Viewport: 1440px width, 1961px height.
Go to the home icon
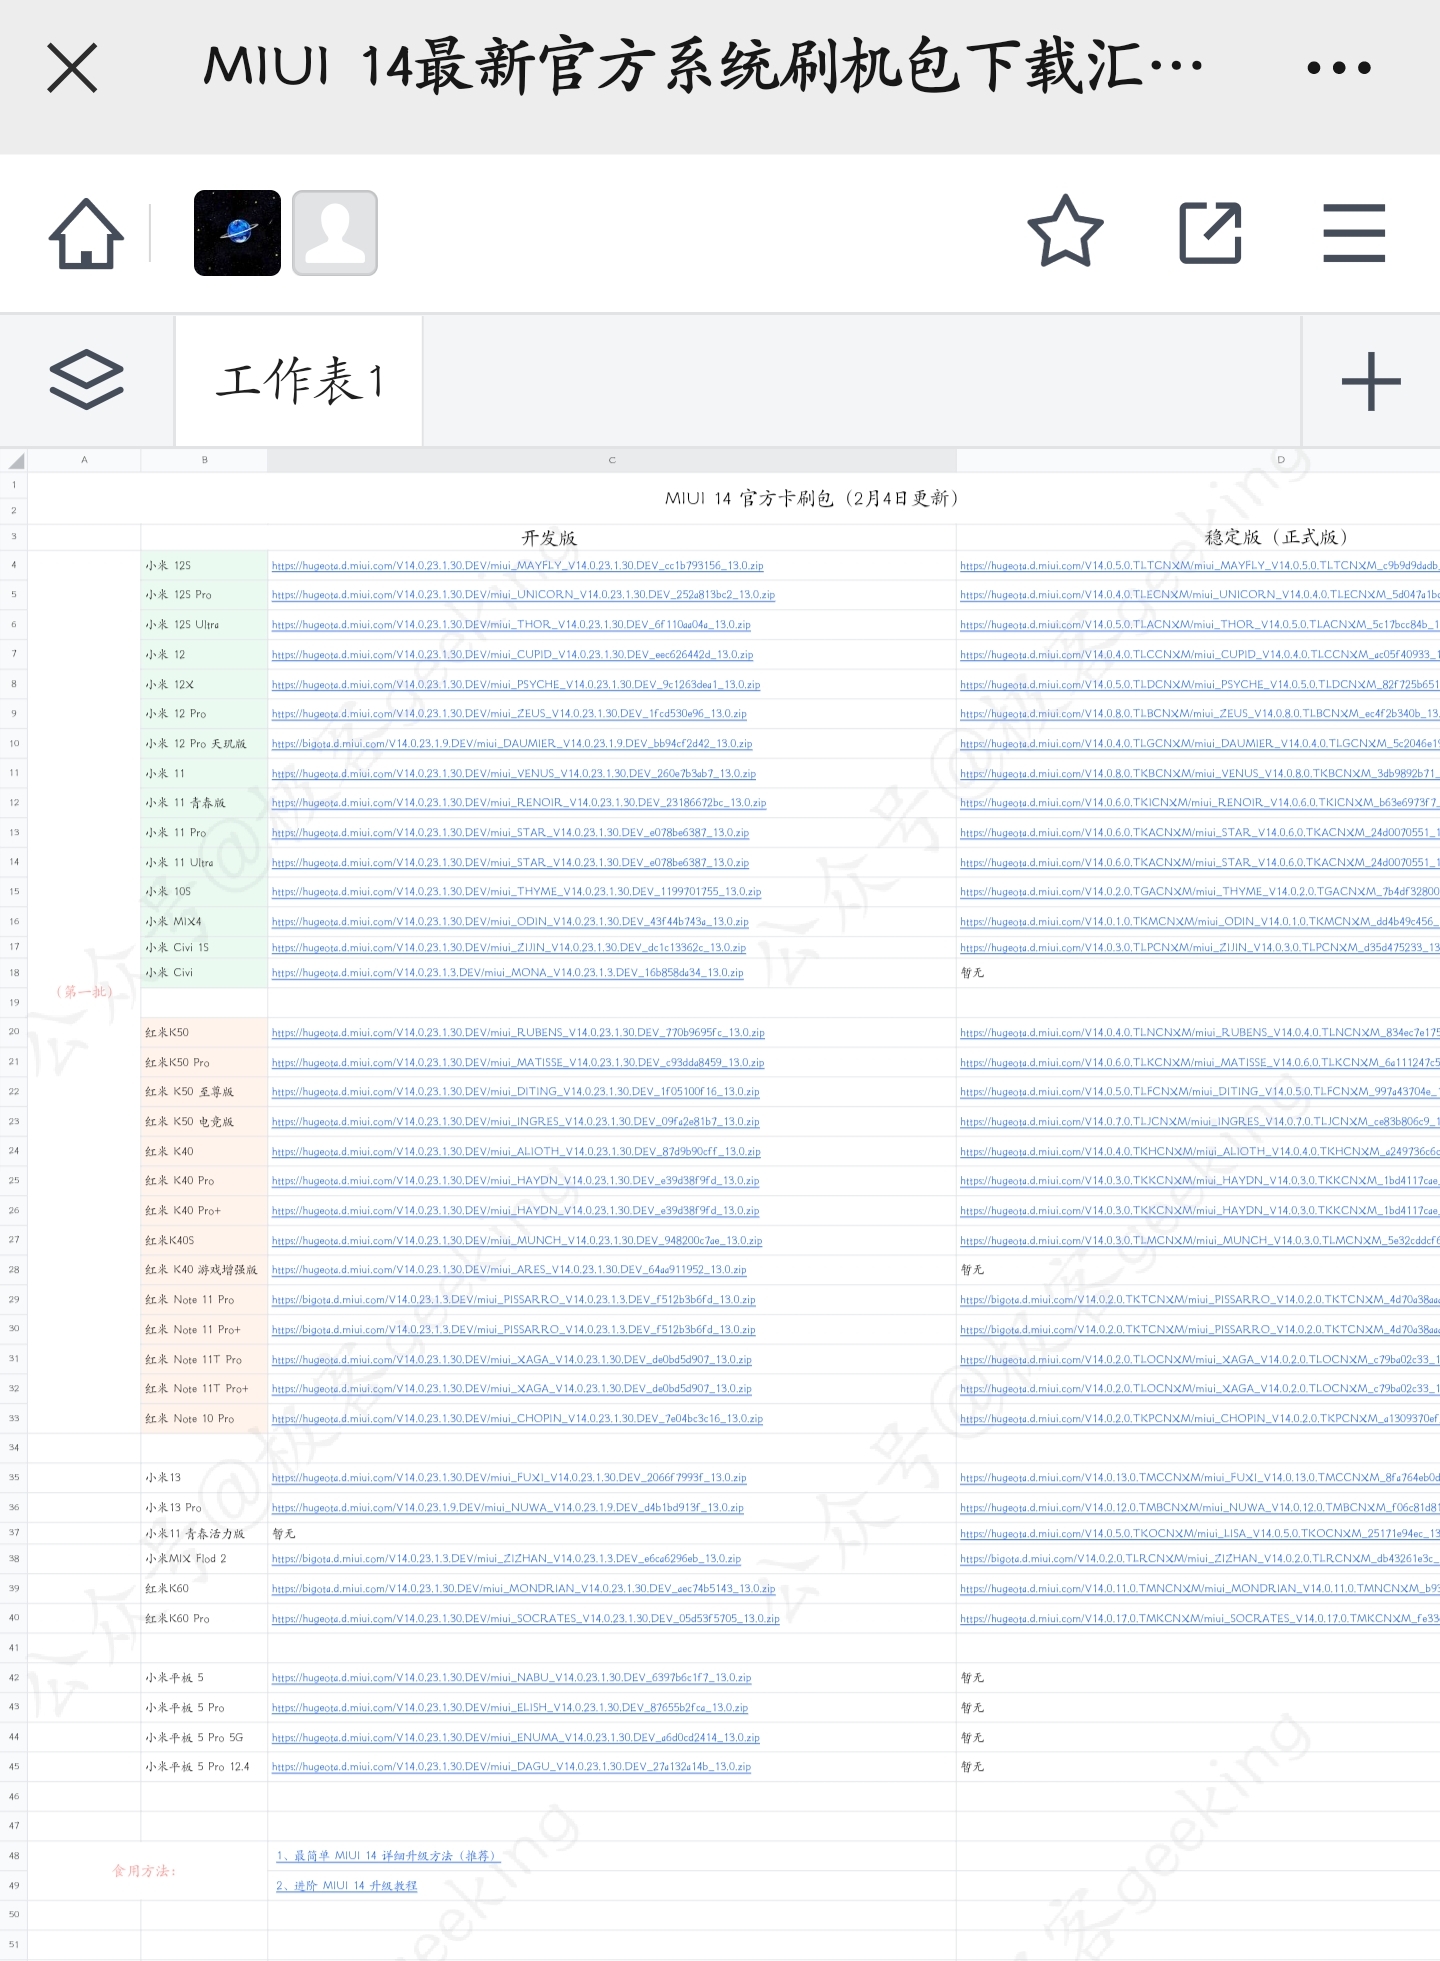tap(86, 233)
